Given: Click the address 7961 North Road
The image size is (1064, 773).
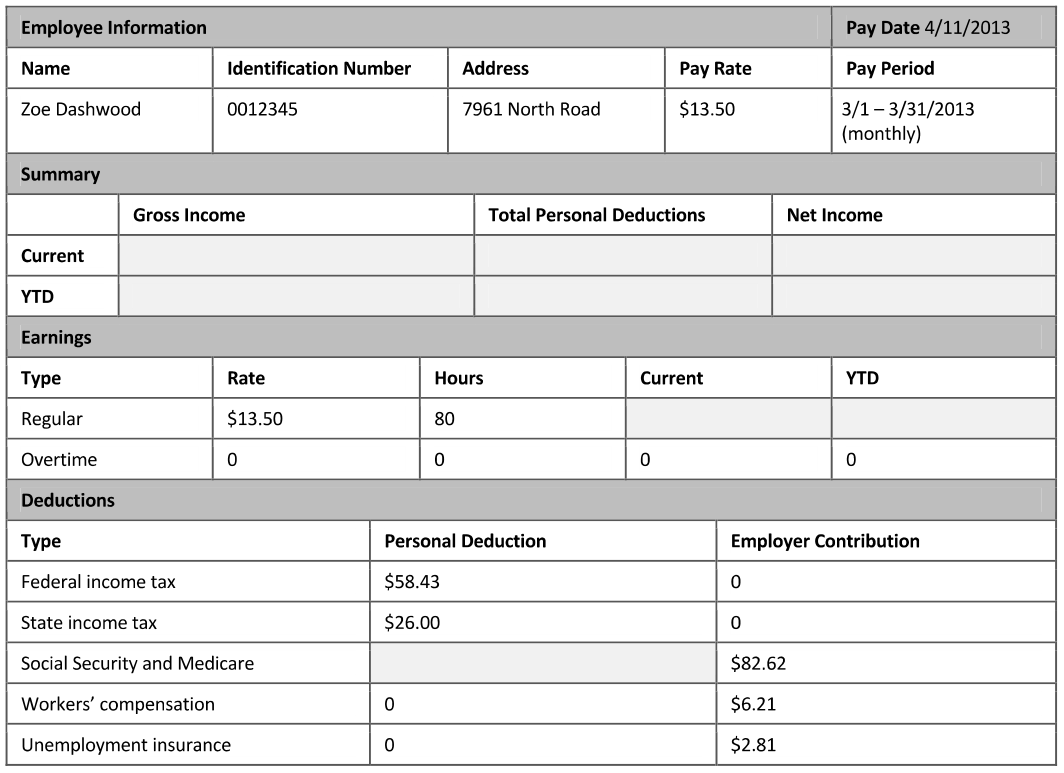Looking at the screenshot, I should point(531,110).
